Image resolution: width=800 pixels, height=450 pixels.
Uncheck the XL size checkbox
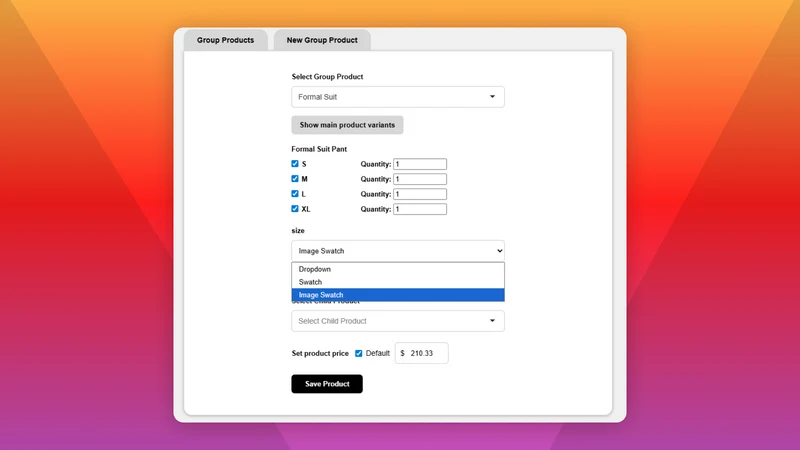[295, 209]
